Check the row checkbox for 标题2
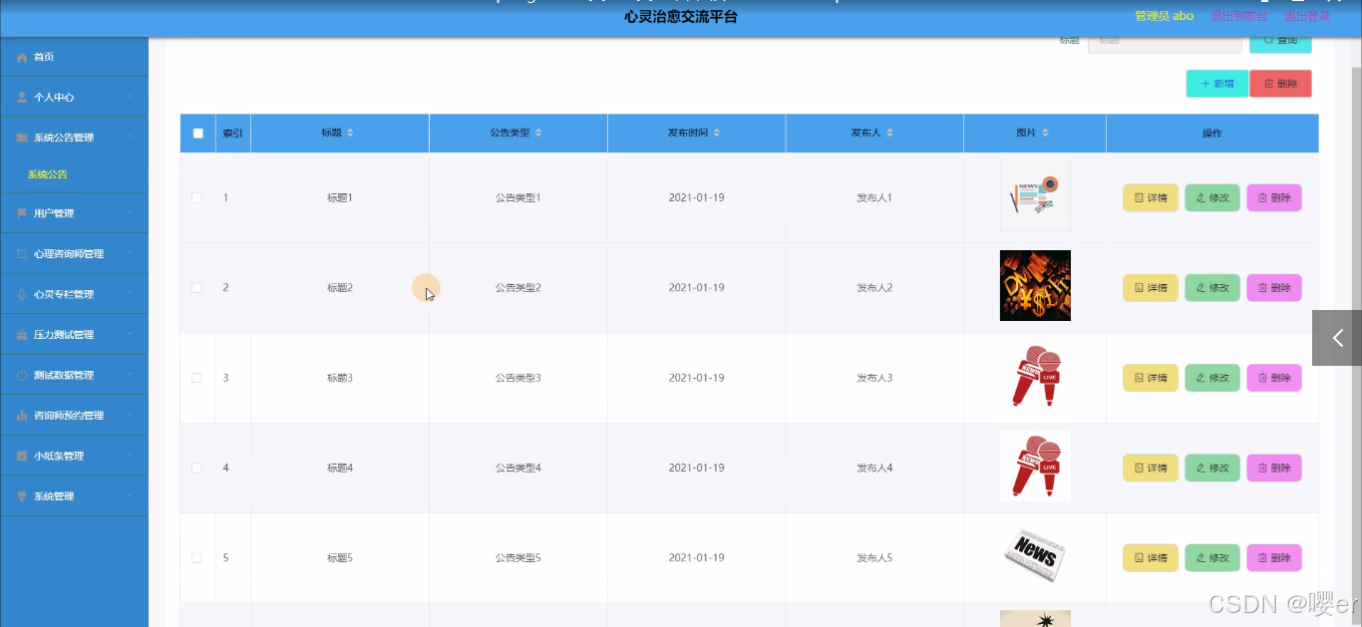The height and width of the screenshot is (627, 1362). [x=197, y=287]
